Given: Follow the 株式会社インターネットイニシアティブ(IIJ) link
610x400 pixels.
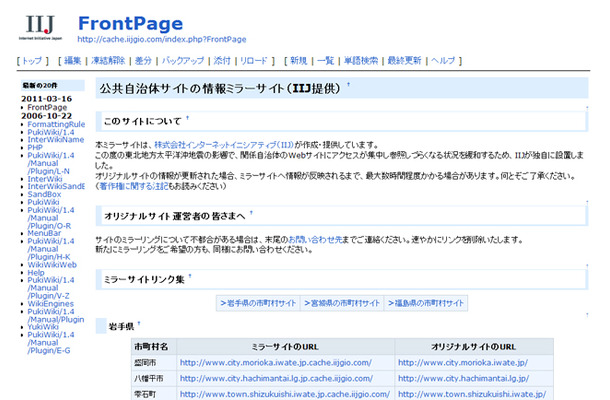Looking at the screenshot, I should click(224, 145).
